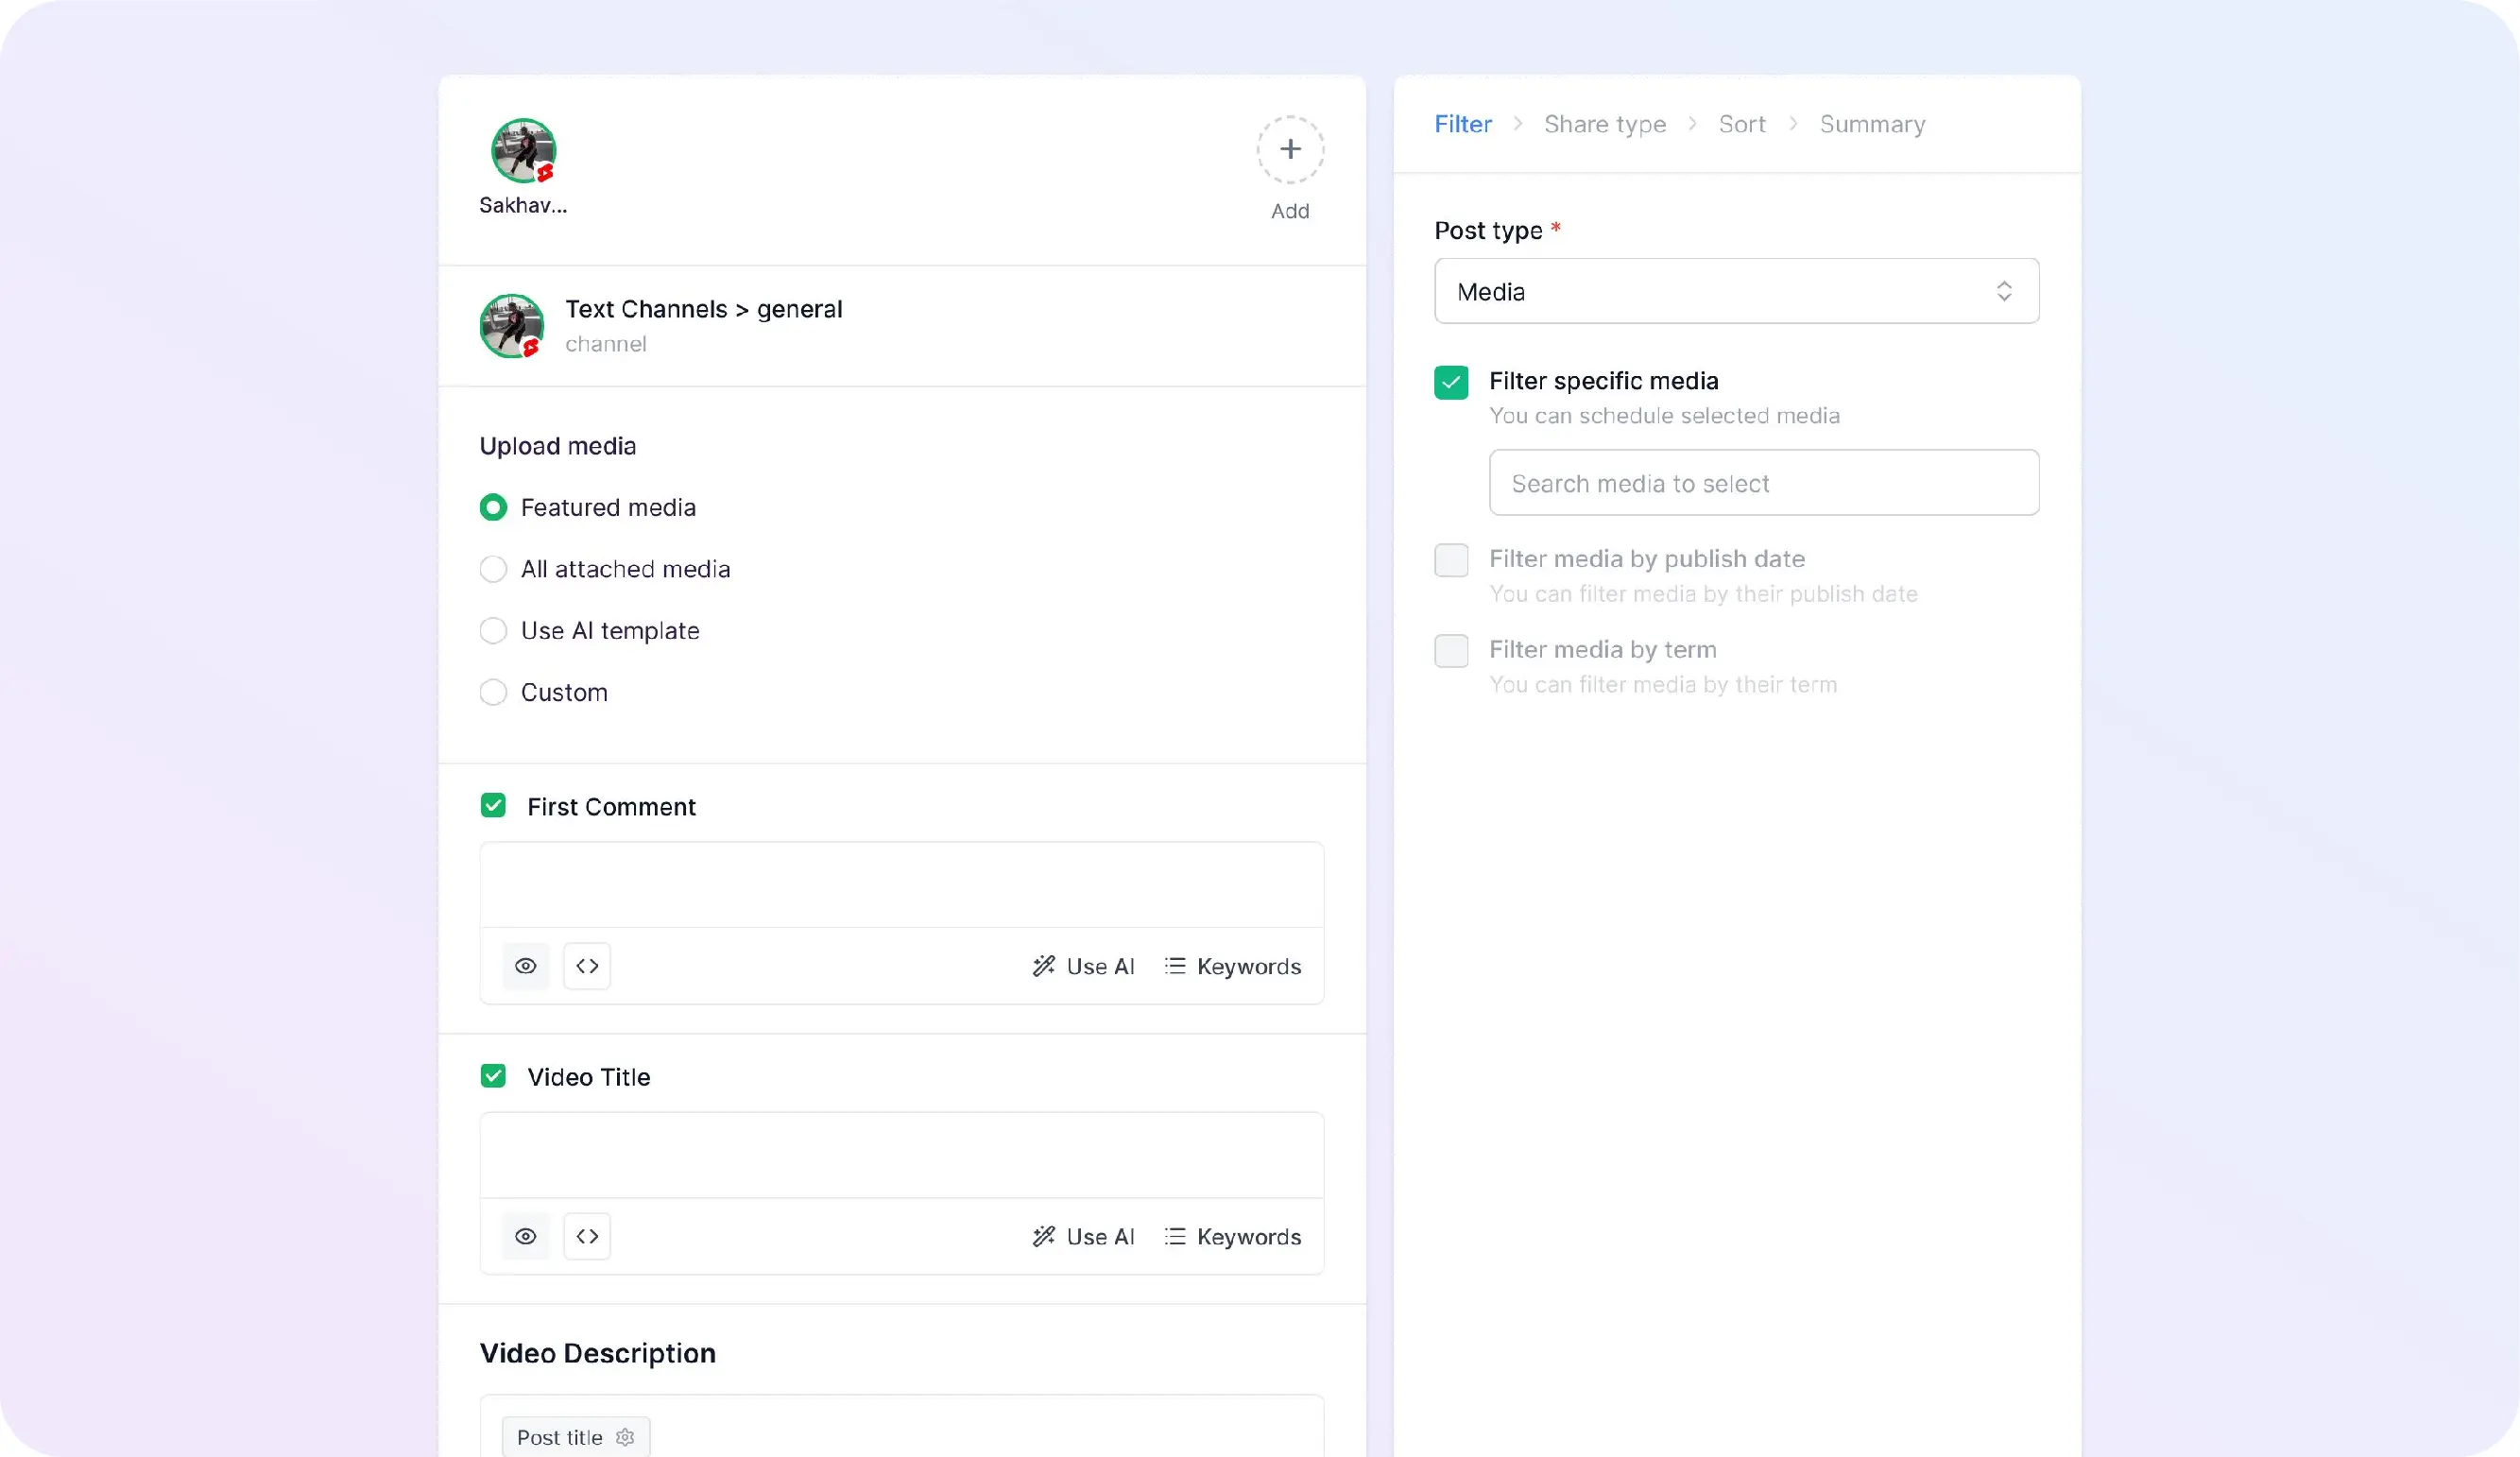The height and width of the screenshot is (1457, 2520).
Task: Select the All attached media option
Action: [x=493, y=569]
